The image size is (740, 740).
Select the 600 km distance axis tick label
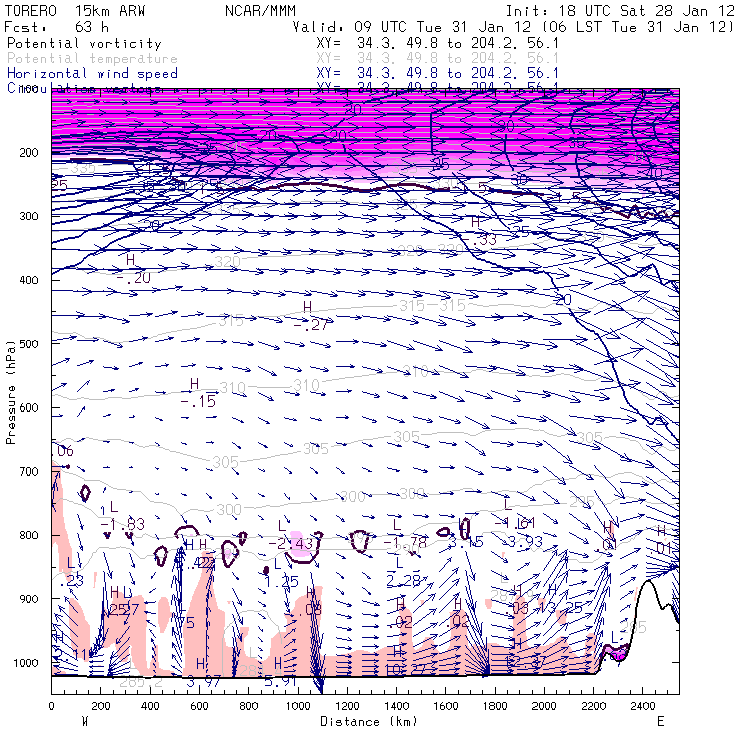(199, 706)
